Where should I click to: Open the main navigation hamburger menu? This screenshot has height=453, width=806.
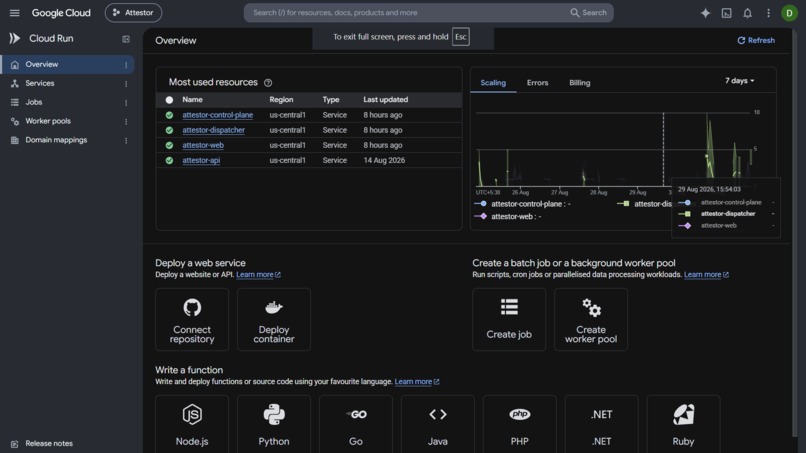tap(14, 13)
